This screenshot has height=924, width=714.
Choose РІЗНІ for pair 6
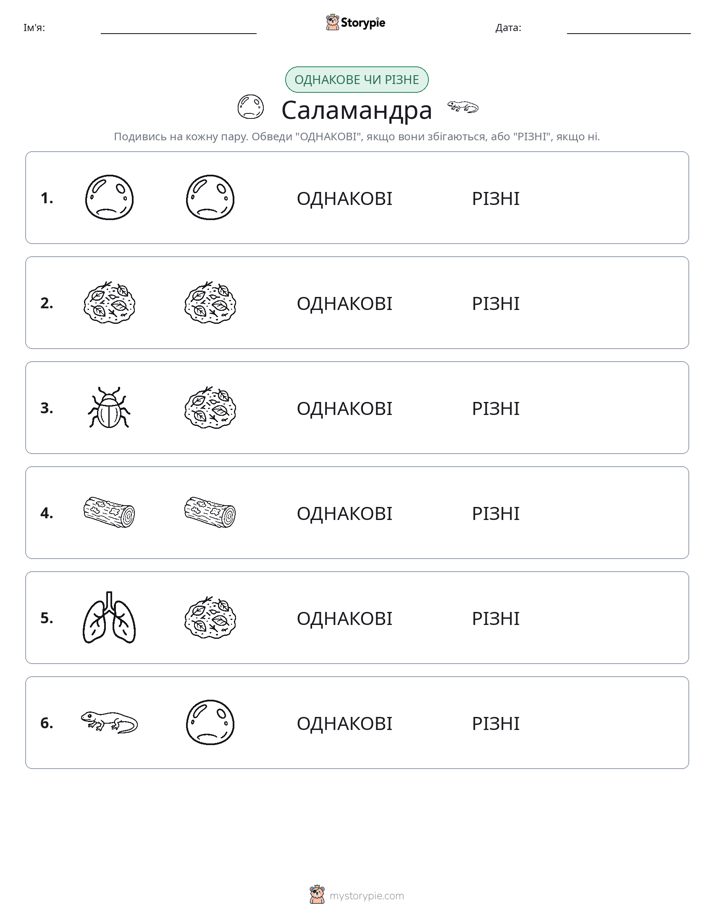click(x=495, y=723)
